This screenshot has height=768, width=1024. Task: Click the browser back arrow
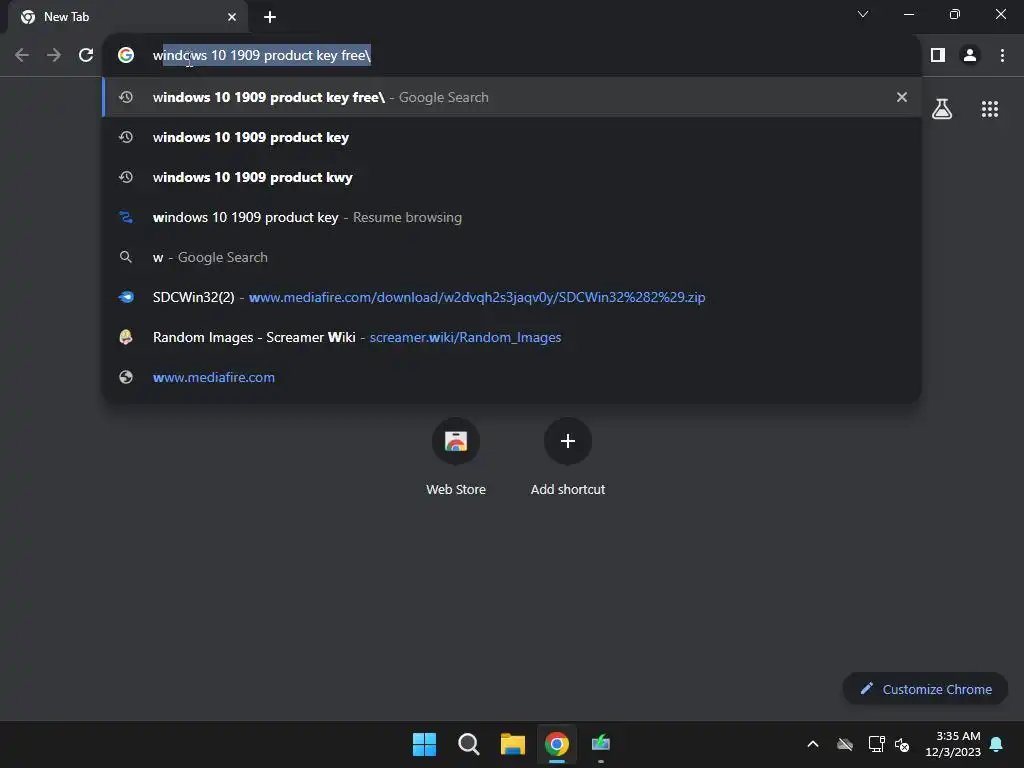coord(22,56)
